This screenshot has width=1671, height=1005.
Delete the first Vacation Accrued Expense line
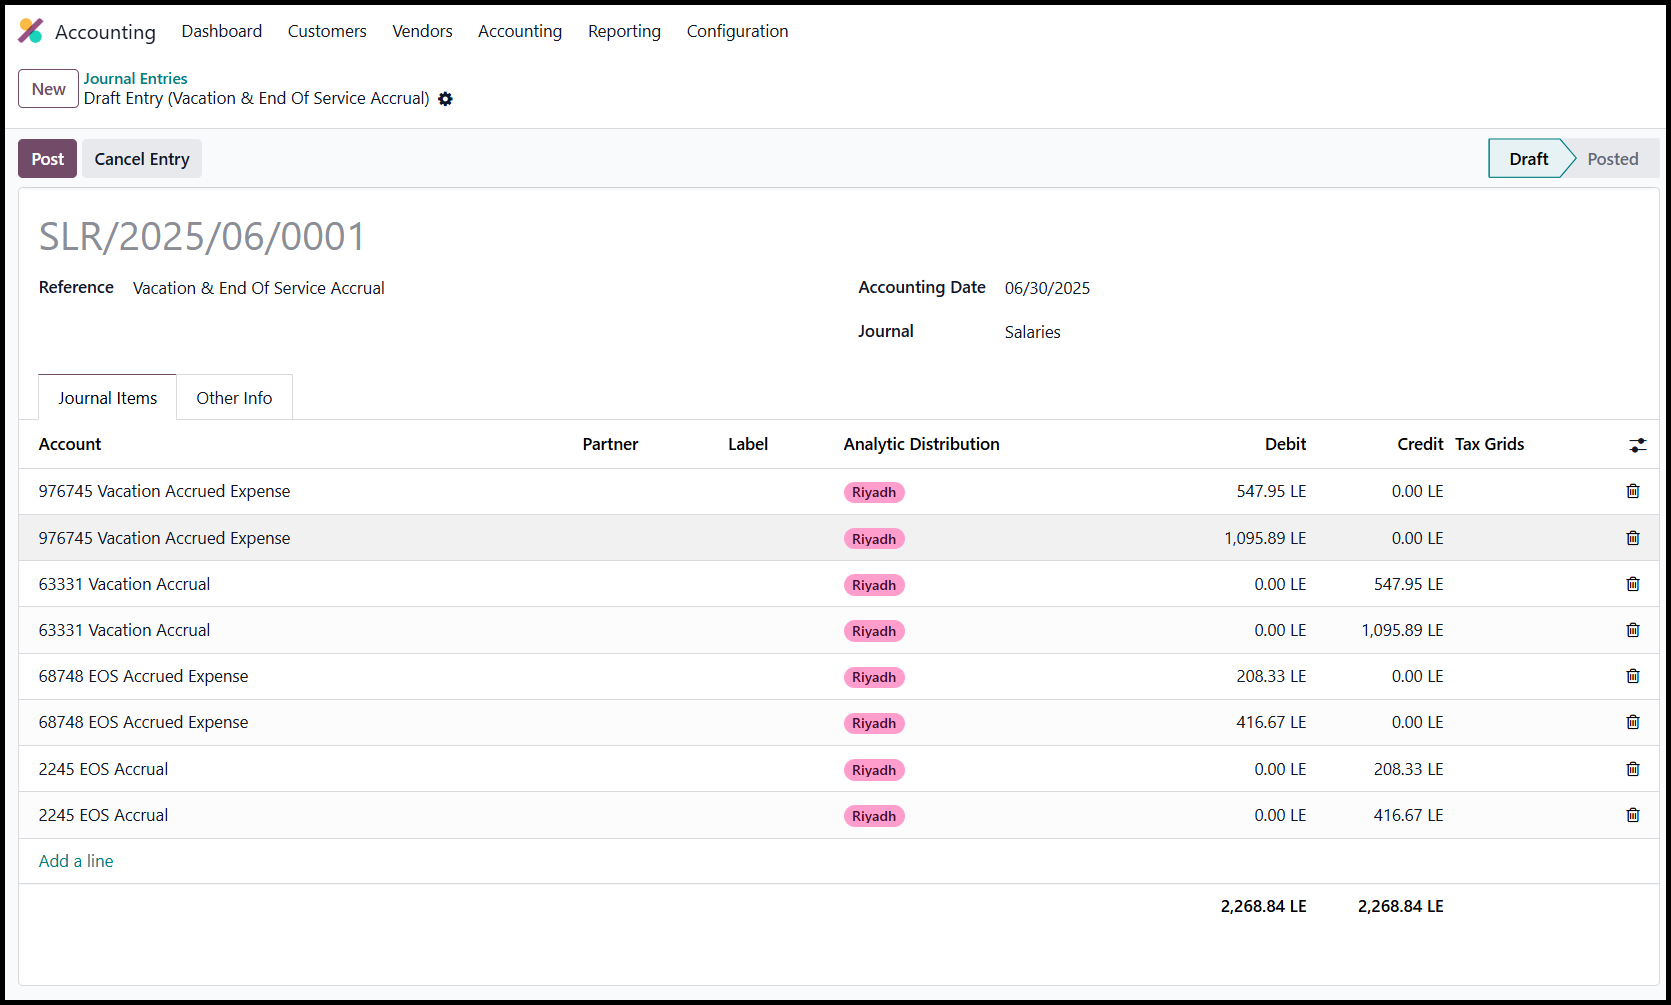1633,491
